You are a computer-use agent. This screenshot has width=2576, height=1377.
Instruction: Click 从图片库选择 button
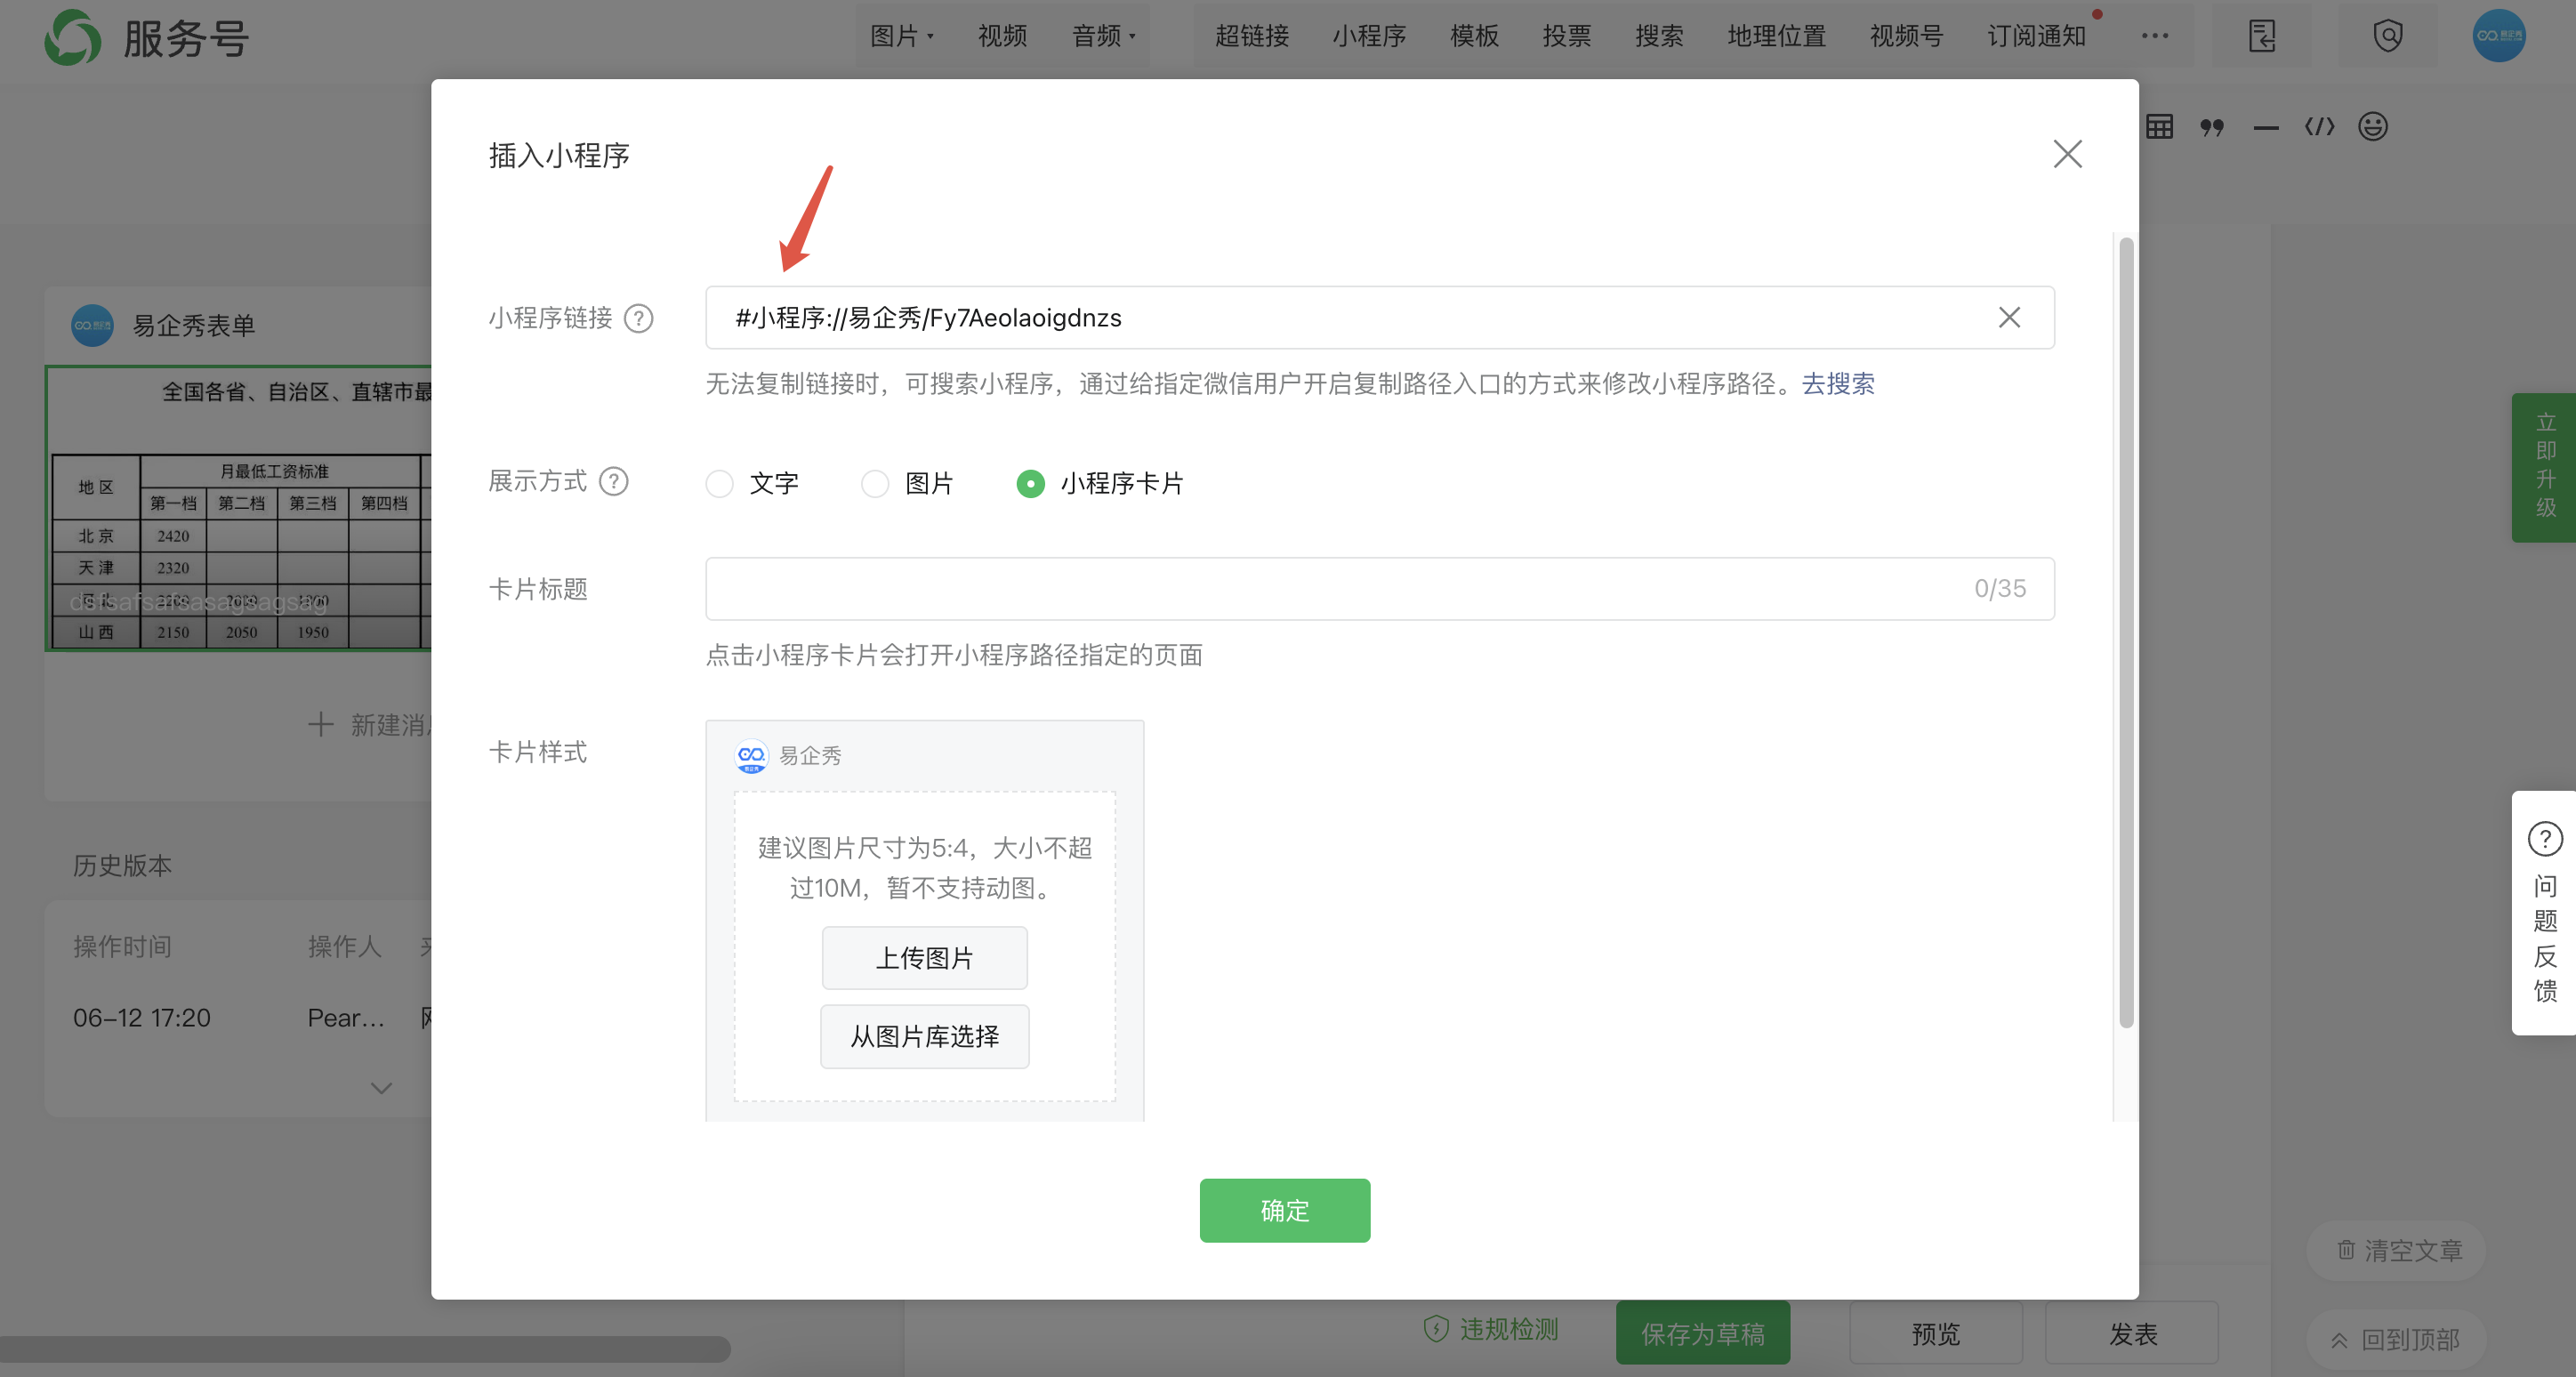(x=924, y=1036)
